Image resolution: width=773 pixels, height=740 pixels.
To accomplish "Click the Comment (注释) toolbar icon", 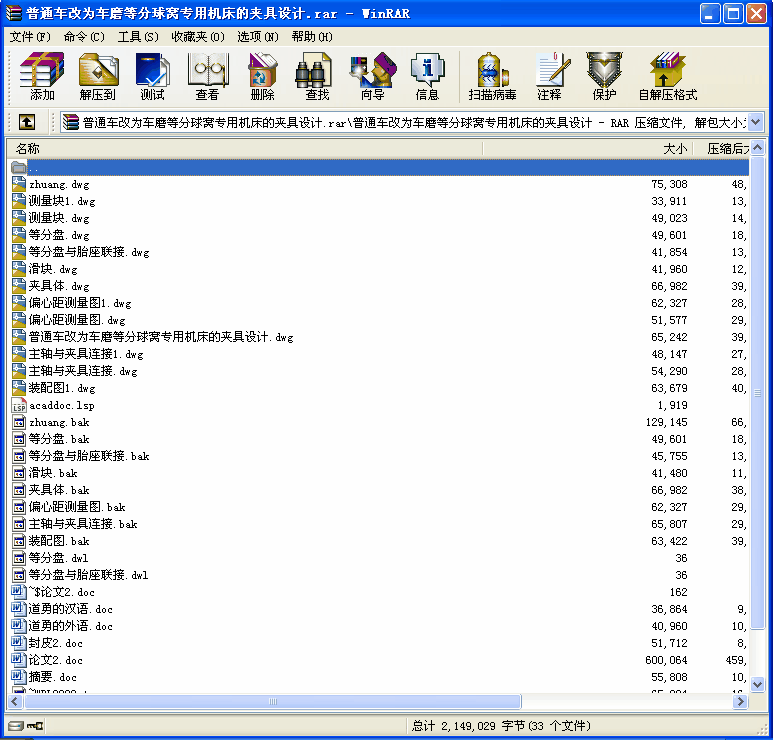I will [x=549, y=77].
